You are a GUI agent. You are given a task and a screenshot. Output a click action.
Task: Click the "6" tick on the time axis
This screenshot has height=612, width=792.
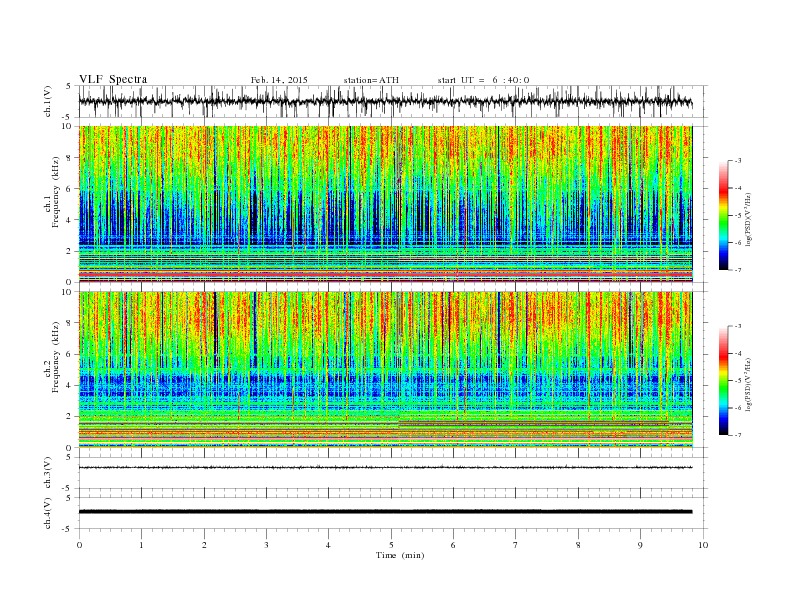(x=453, y=545)
